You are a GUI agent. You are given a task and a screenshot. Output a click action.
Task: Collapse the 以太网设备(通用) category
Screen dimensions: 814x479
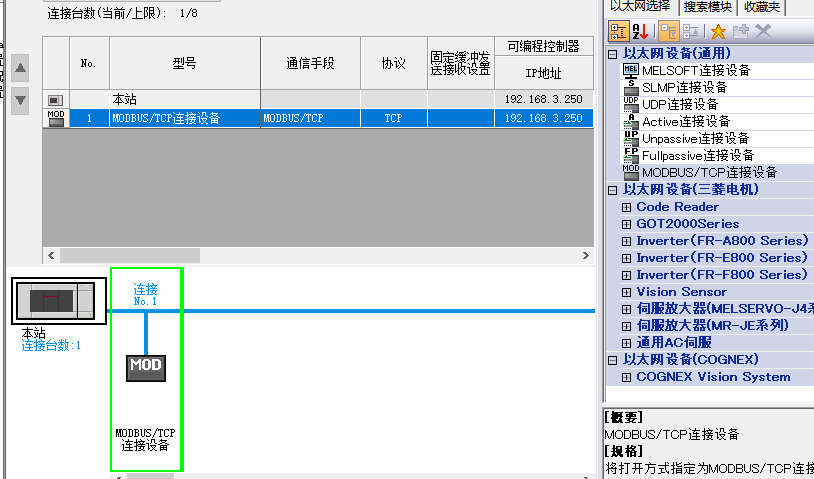(x=613, y=53)
